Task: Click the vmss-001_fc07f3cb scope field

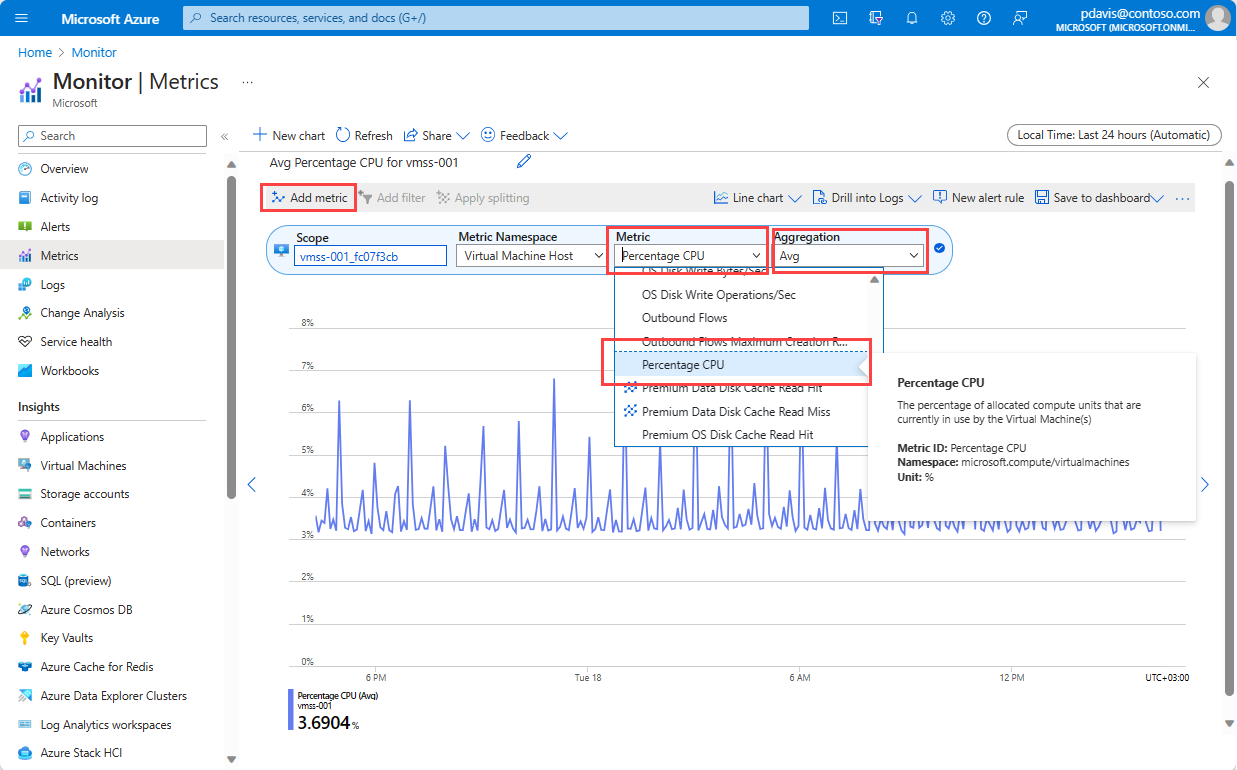Action: tap(371, 255)
